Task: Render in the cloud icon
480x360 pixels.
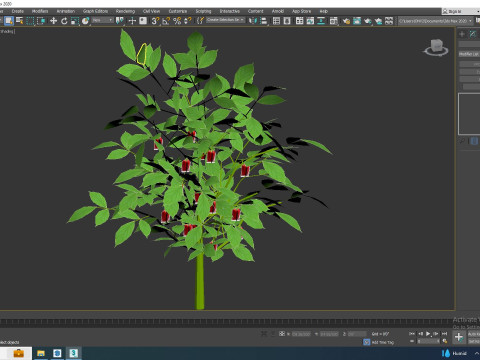Action: pyautogui.click(x=378, y=21)
